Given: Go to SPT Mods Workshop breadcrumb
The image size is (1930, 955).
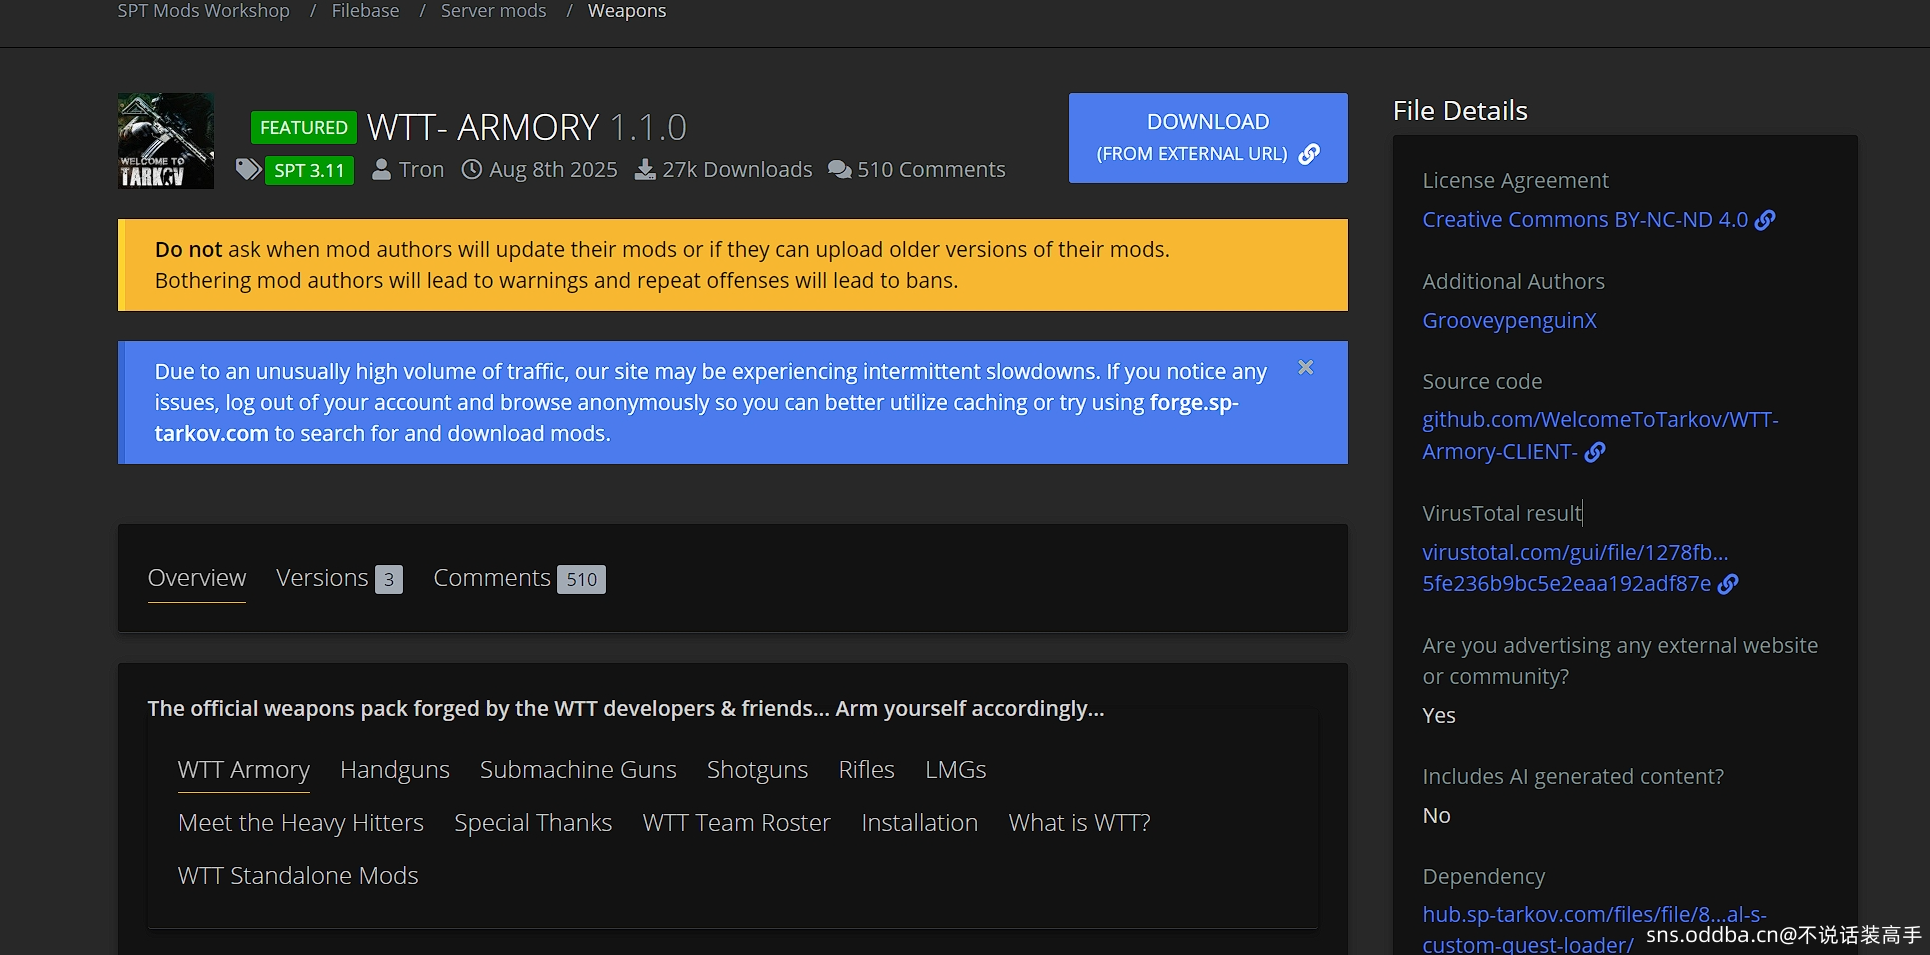Looking at the screenshot, I should (203, 11).
